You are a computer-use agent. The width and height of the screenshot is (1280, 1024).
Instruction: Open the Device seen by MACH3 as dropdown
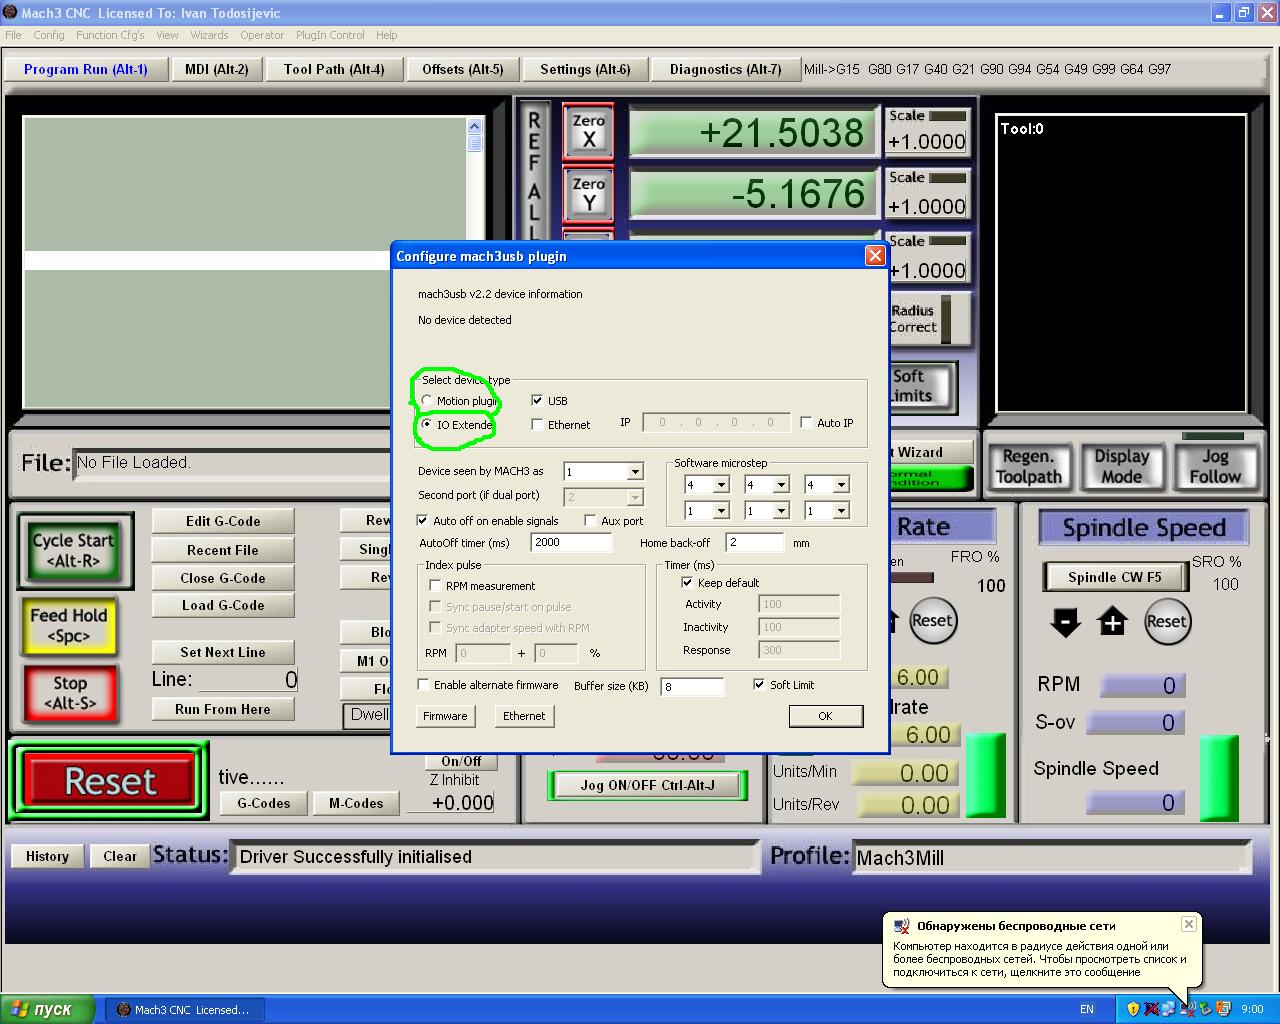point(635,472)
